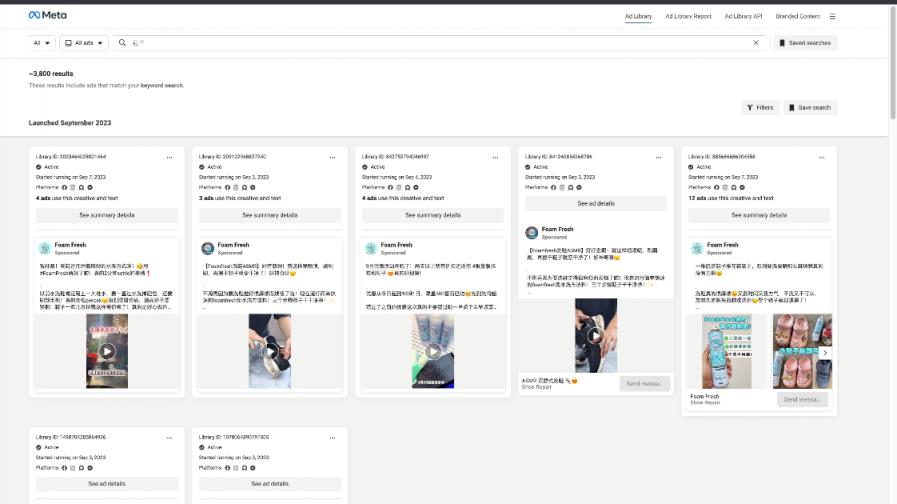The height and width of the screenshot is (504, 897).
Task: Click Foam Fresh spray can thumbnail in carousel
Action: 727,351
